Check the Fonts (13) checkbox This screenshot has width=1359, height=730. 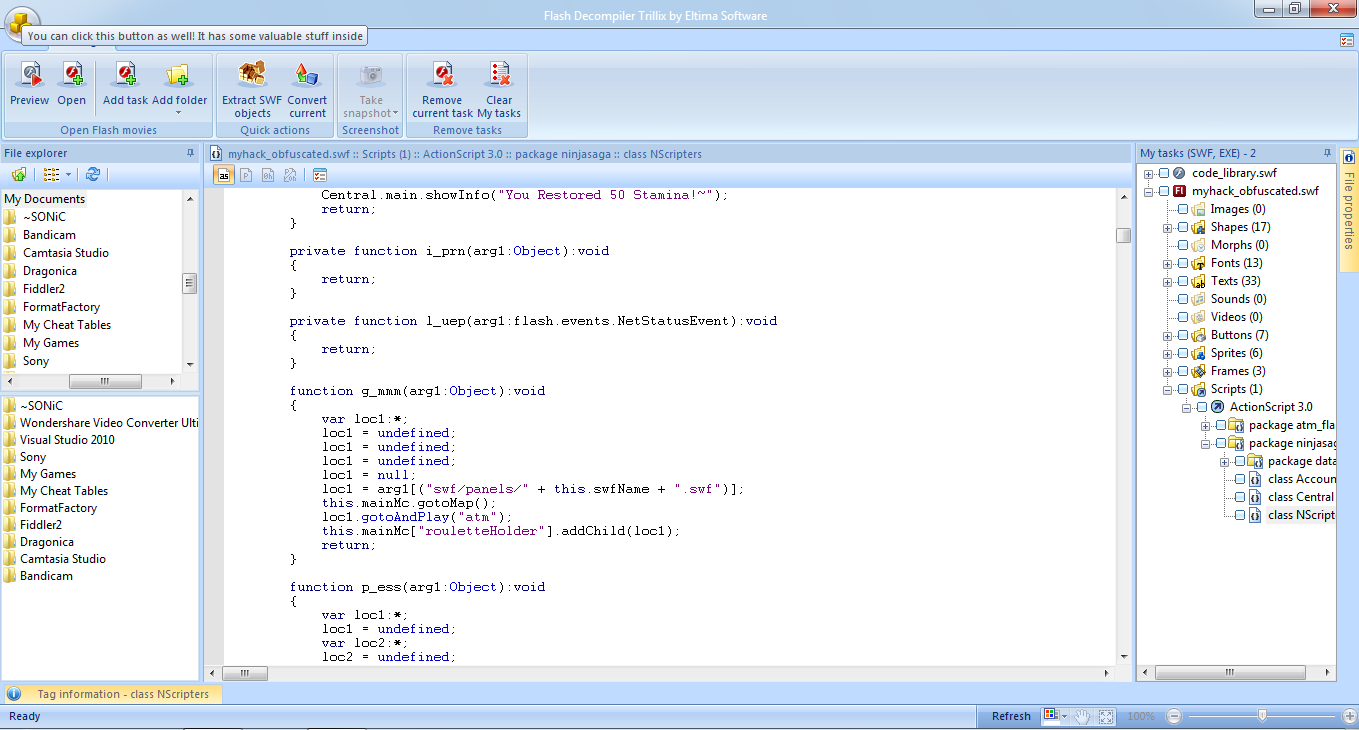coord(1183,263)
